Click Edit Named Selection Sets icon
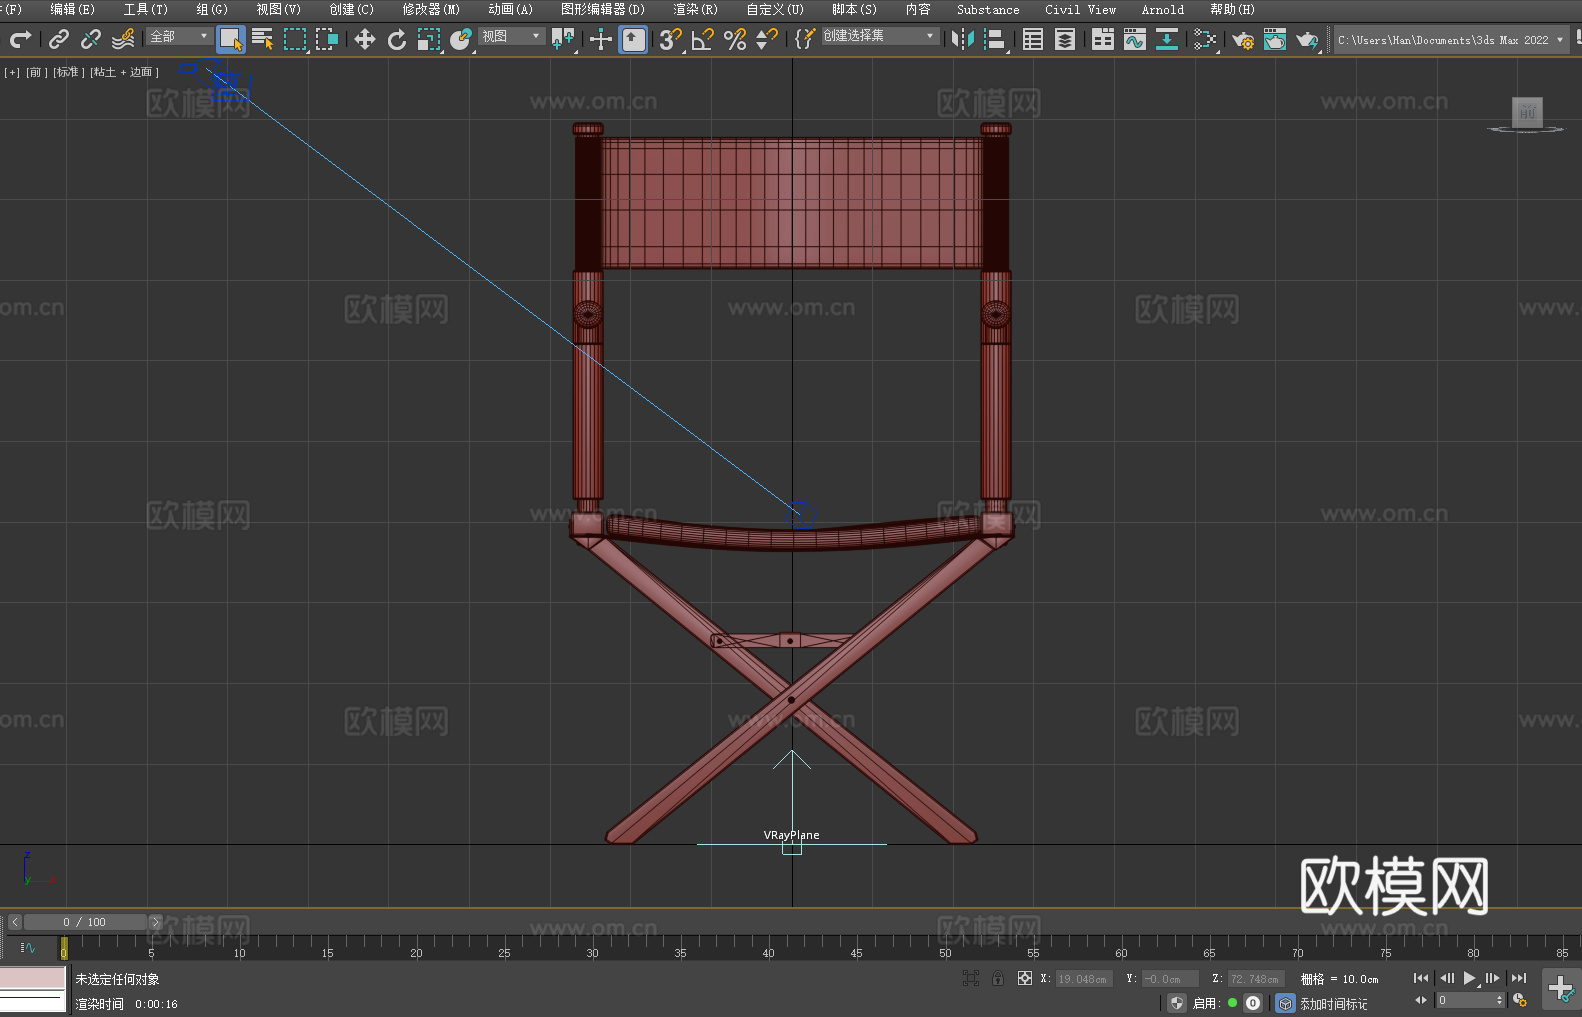The height and width of the screenshot is (1017, 1582). click(805, 39)
